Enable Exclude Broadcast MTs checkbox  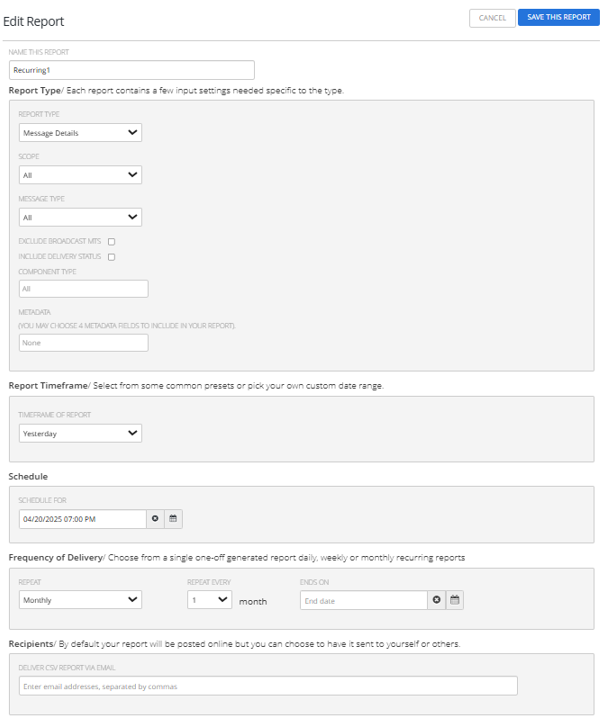[112, 241]
